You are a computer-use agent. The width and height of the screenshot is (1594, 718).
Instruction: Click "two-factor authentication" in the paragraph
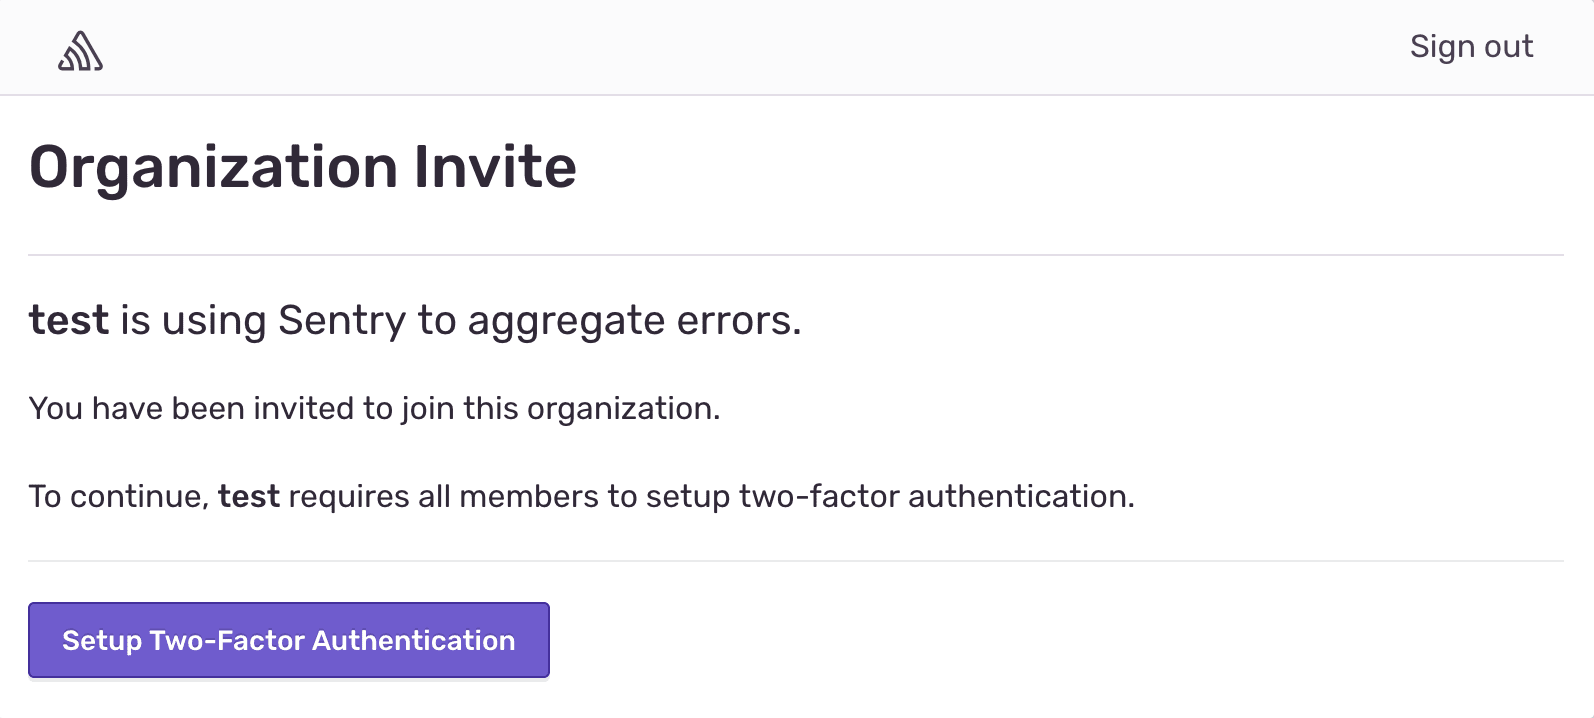pos(936,497)
